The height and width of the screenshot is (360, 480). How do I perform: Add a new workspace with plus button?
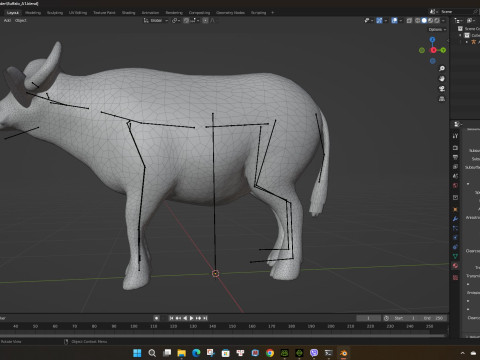[272, 12]
